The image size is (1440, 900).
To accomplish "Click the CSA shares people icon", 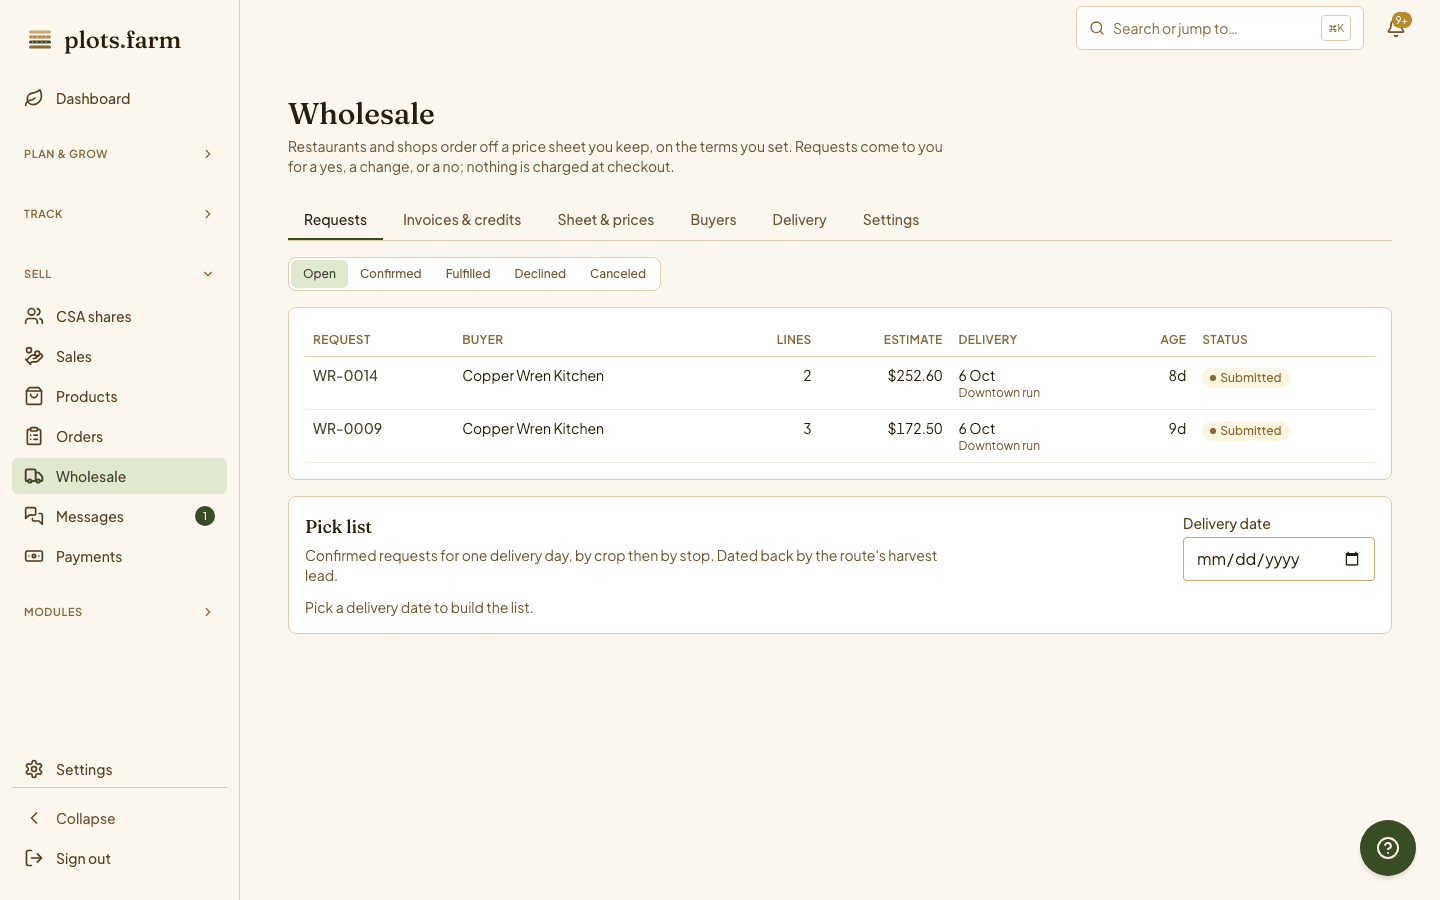I will pos(34,316).
